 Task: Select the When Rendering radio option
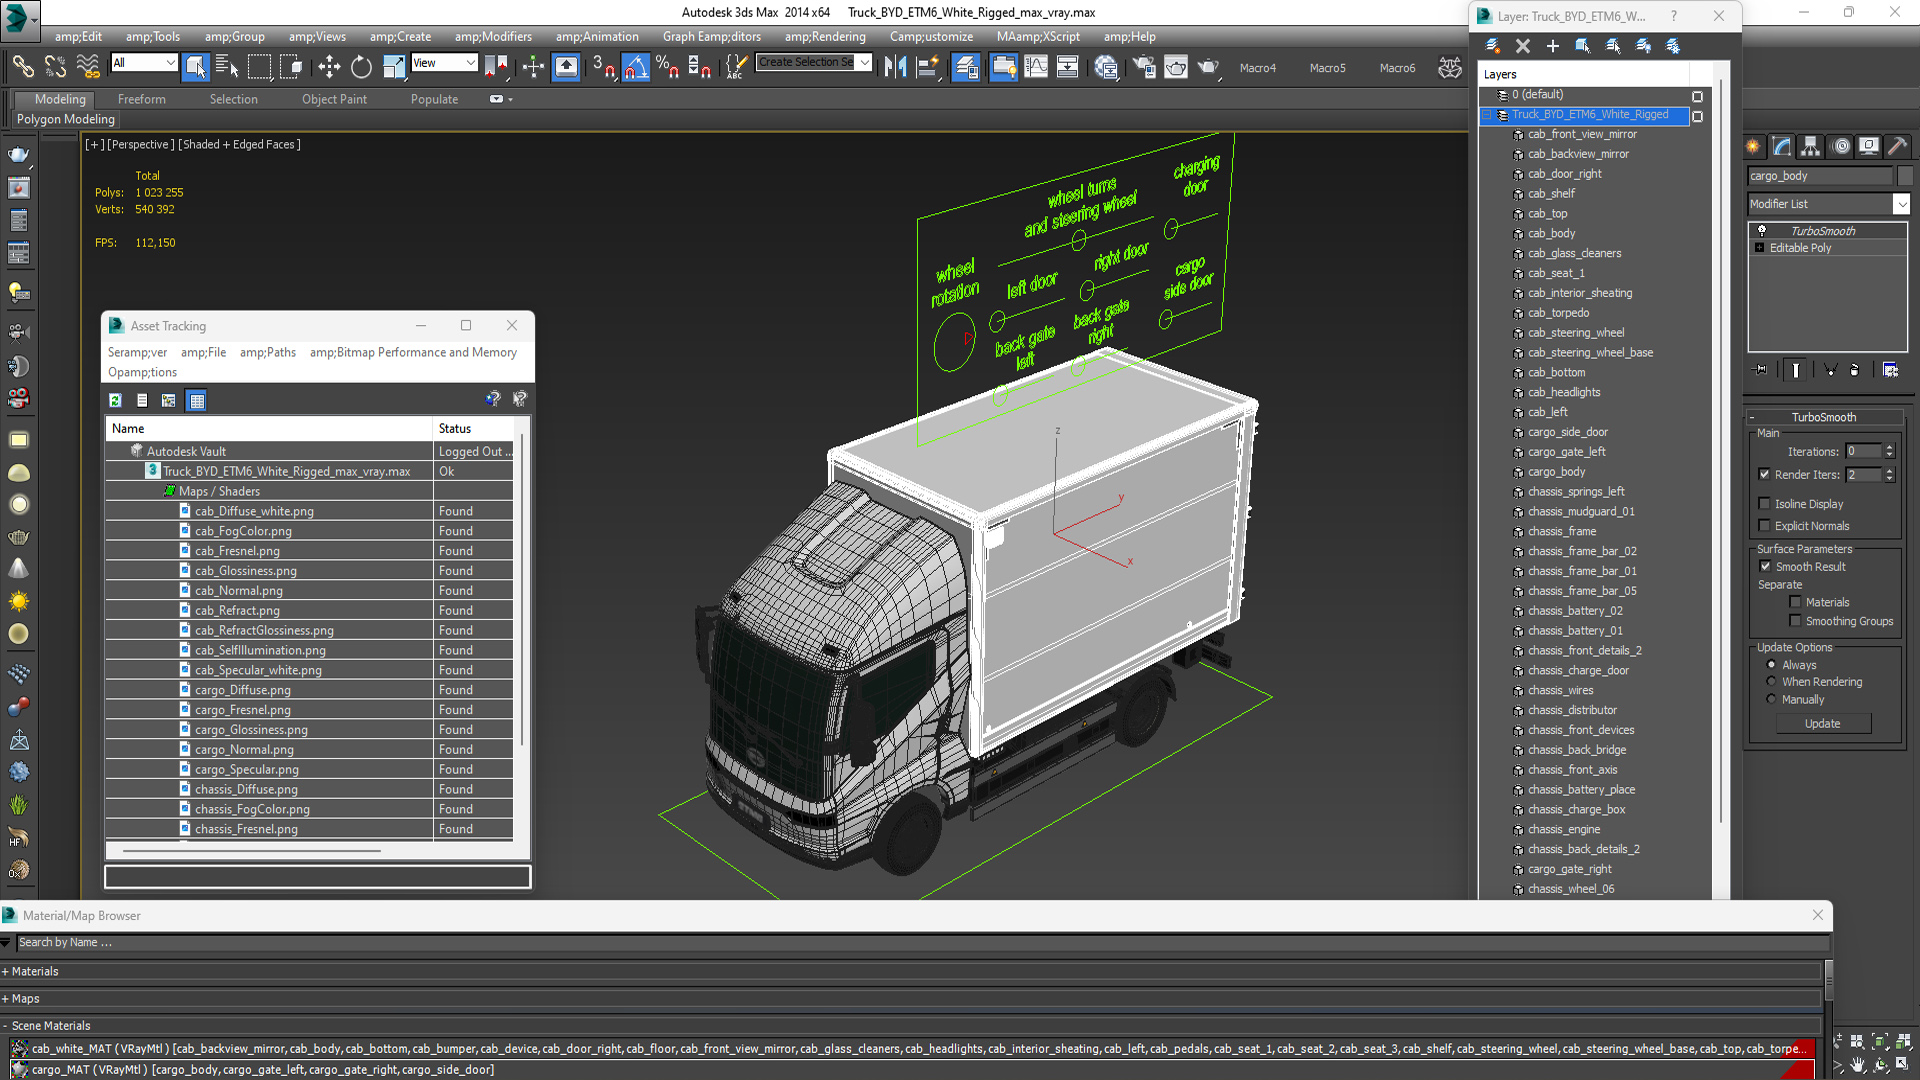pos(1771,682)
